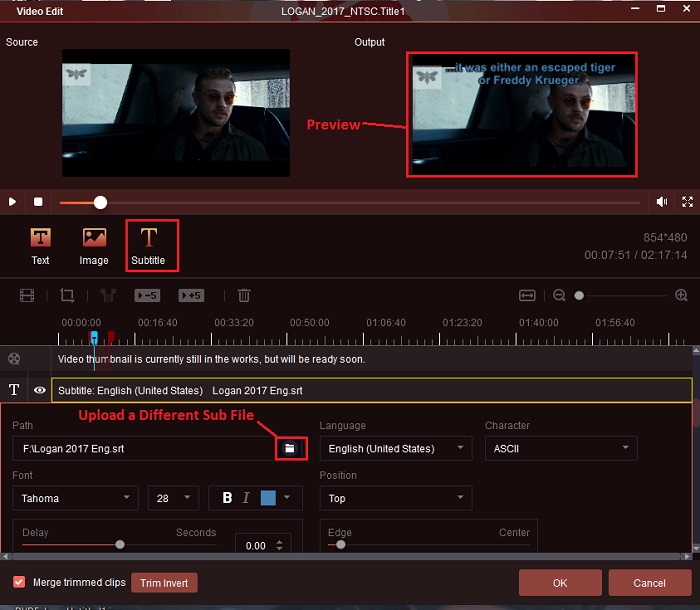The height and width of the screenshot is (610, 700).
Task: Click the Output preview thumbnail
Action: point(522,115)
